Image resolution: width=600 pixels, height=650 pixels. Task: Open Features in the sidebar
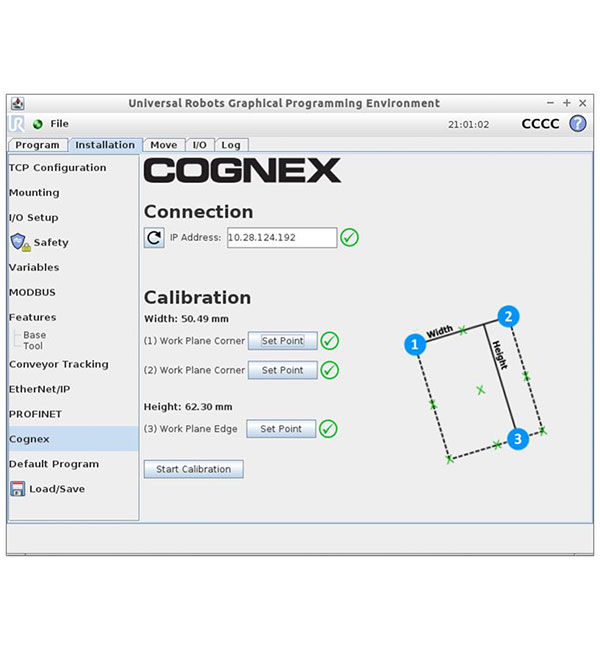pos(32,317)
